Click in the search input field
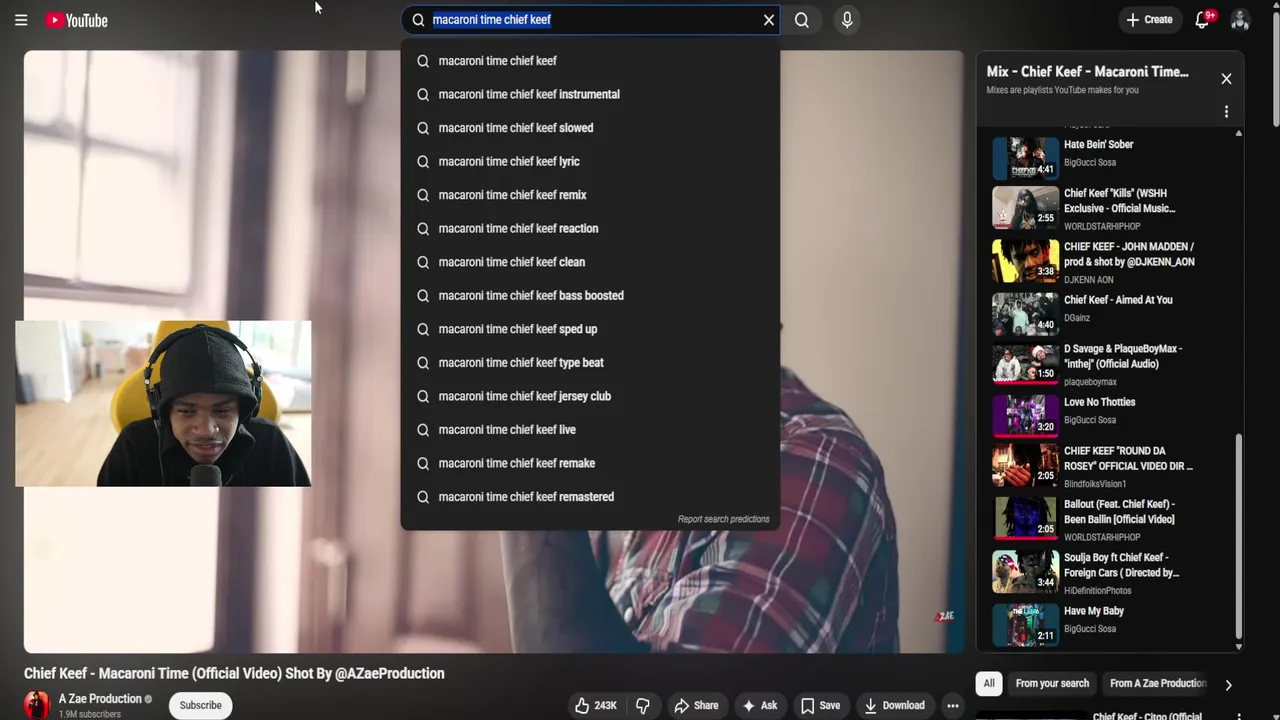 [590, 20]
